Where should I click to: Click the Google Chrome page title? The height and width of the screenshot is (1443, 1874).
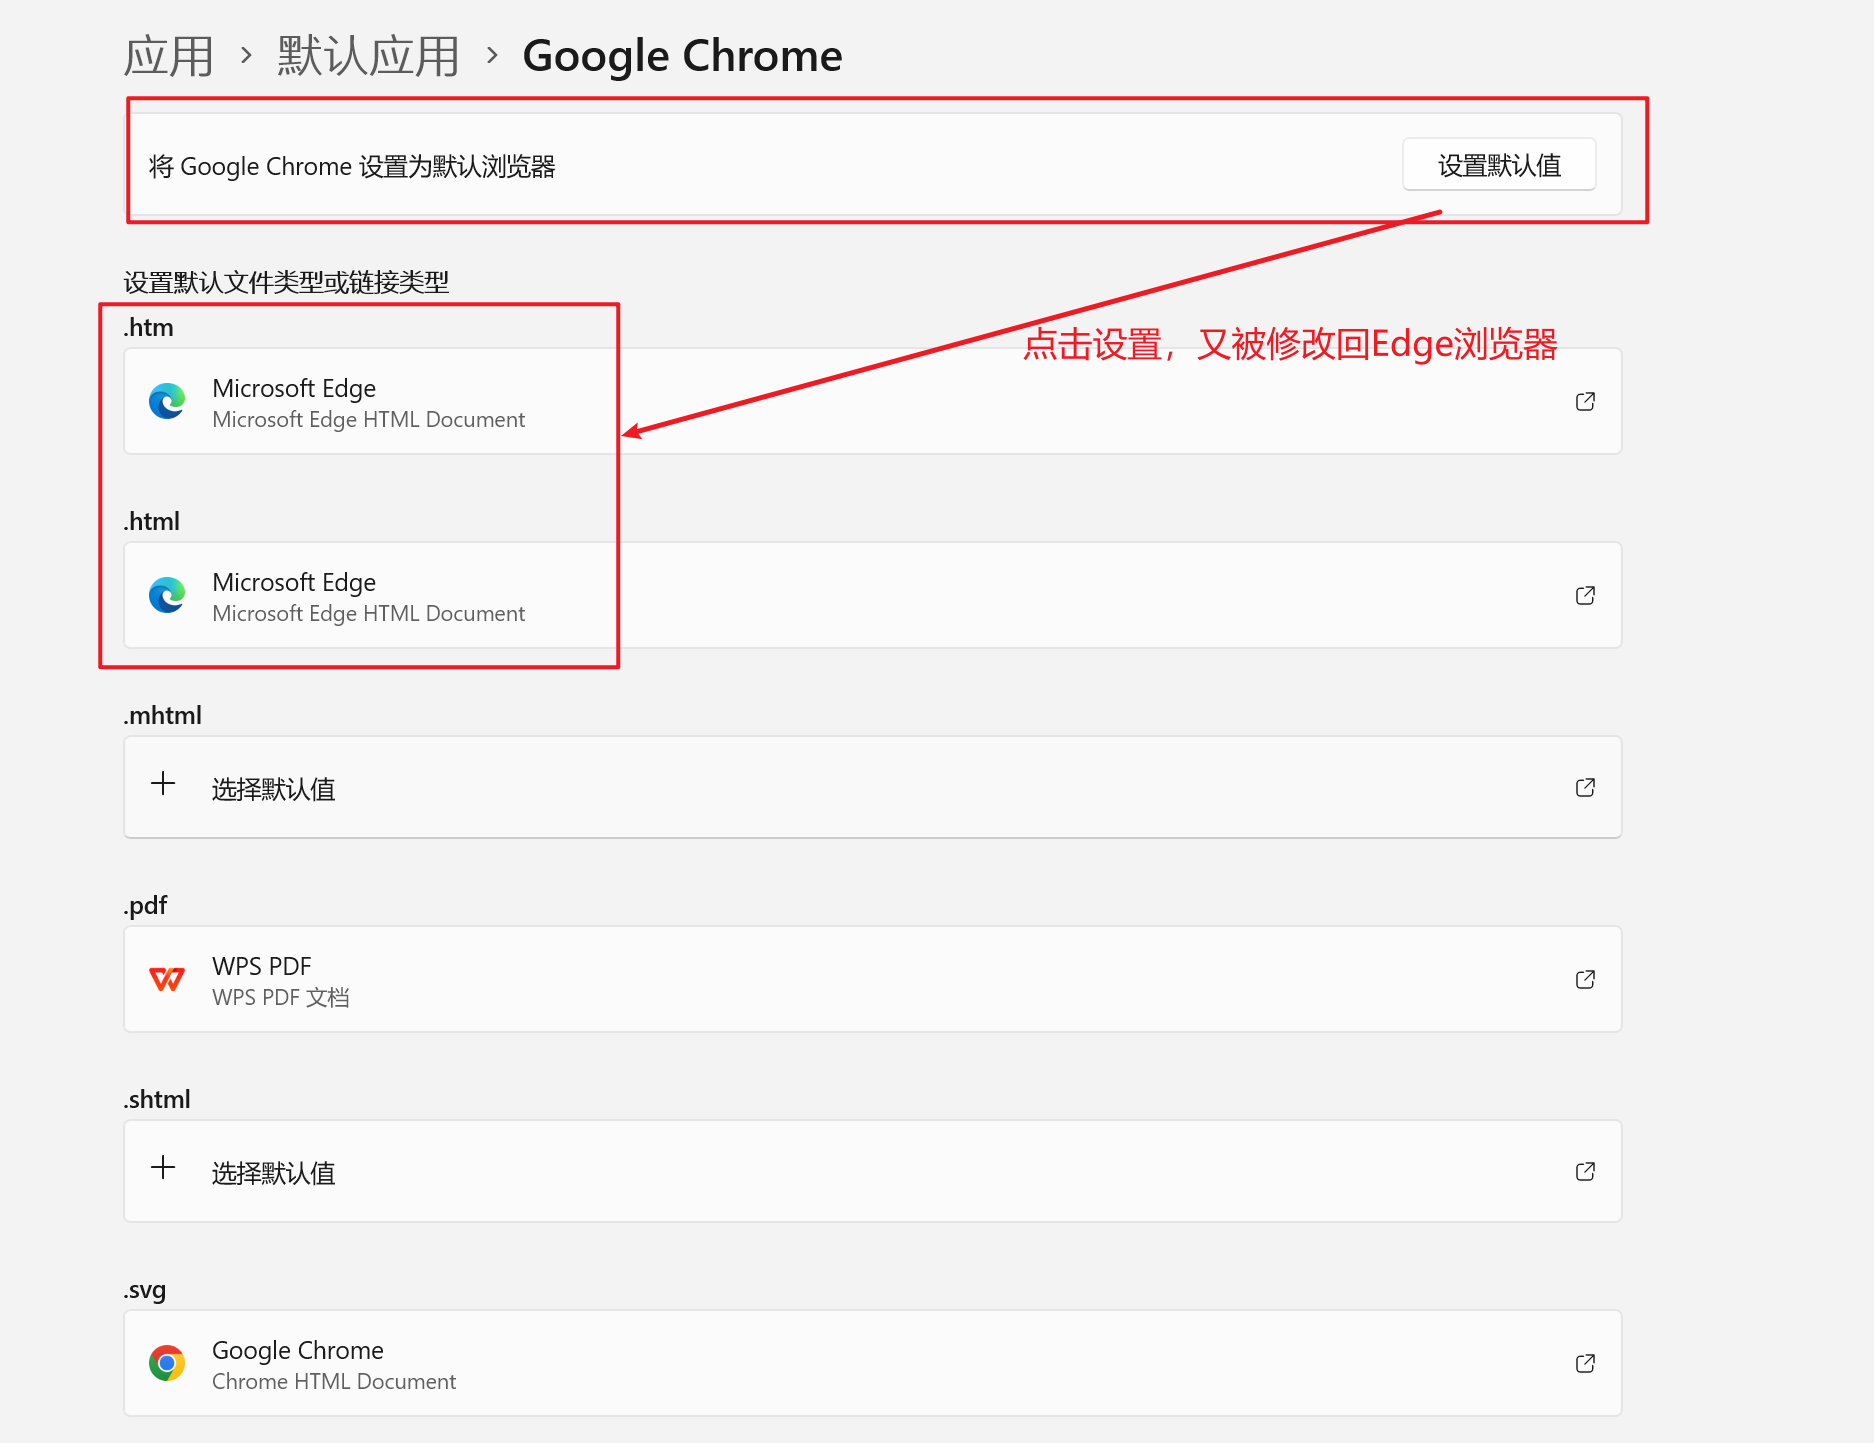pos(682,56)
